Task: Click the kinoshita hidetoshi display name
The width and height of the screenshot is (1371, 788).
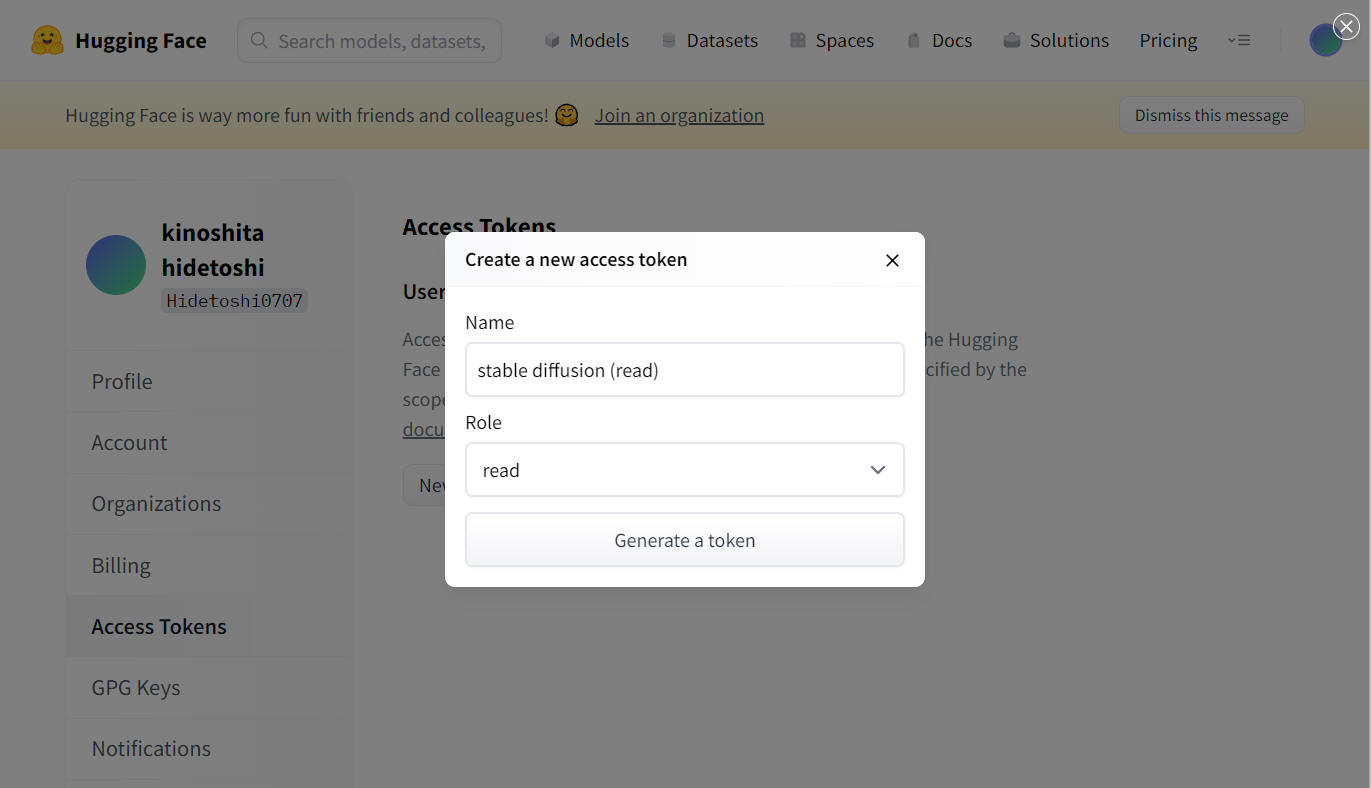Action: click(x=213, y=250)
